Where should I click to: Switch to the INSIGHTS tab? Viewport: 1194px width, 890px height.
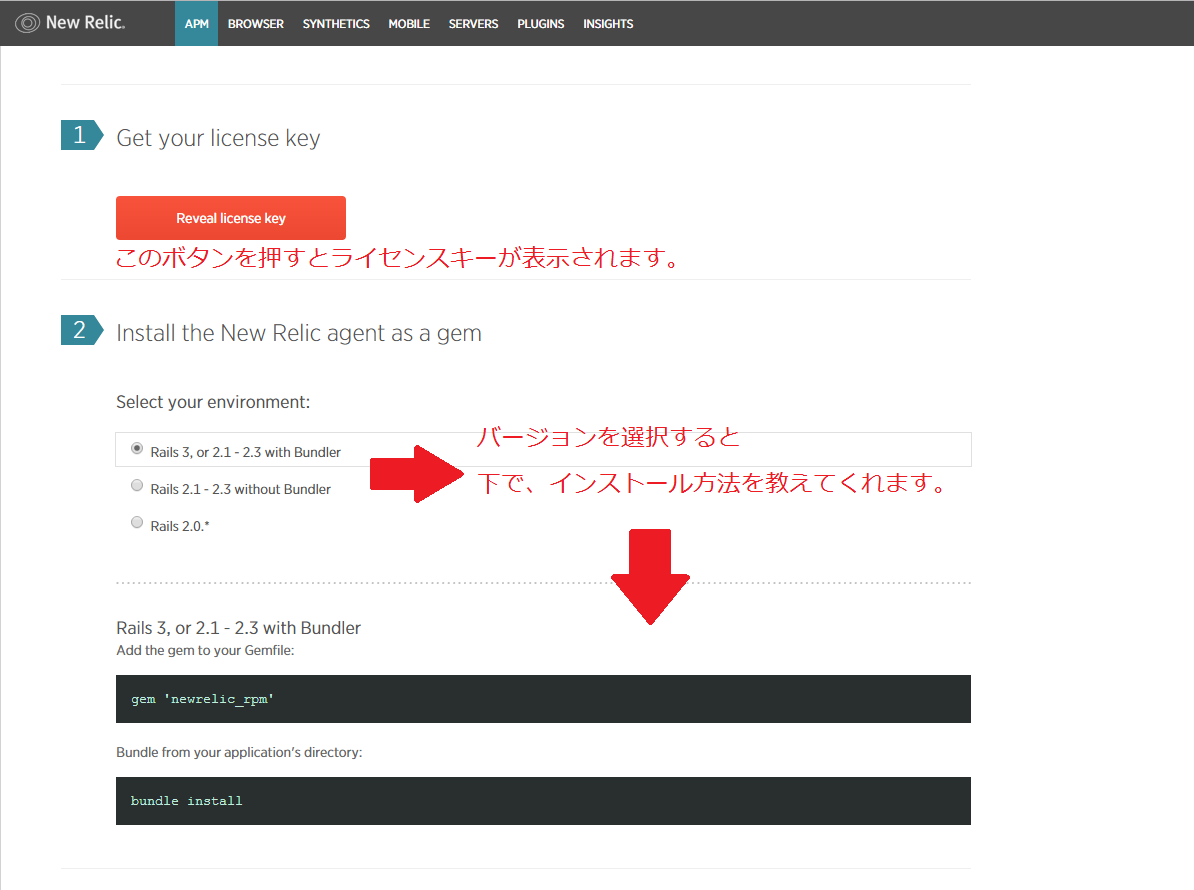click(x=608, y=24)
